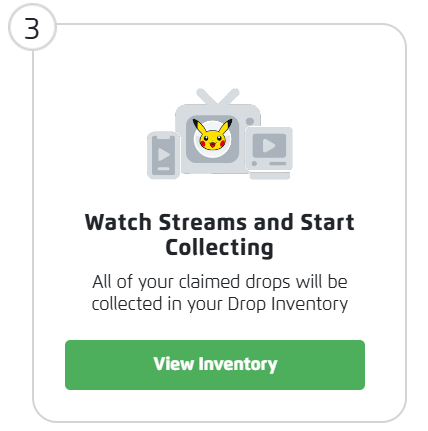Click the word Collecting in the heading
This screenshot has width=428, height=431.
click(x=219, y=248)
